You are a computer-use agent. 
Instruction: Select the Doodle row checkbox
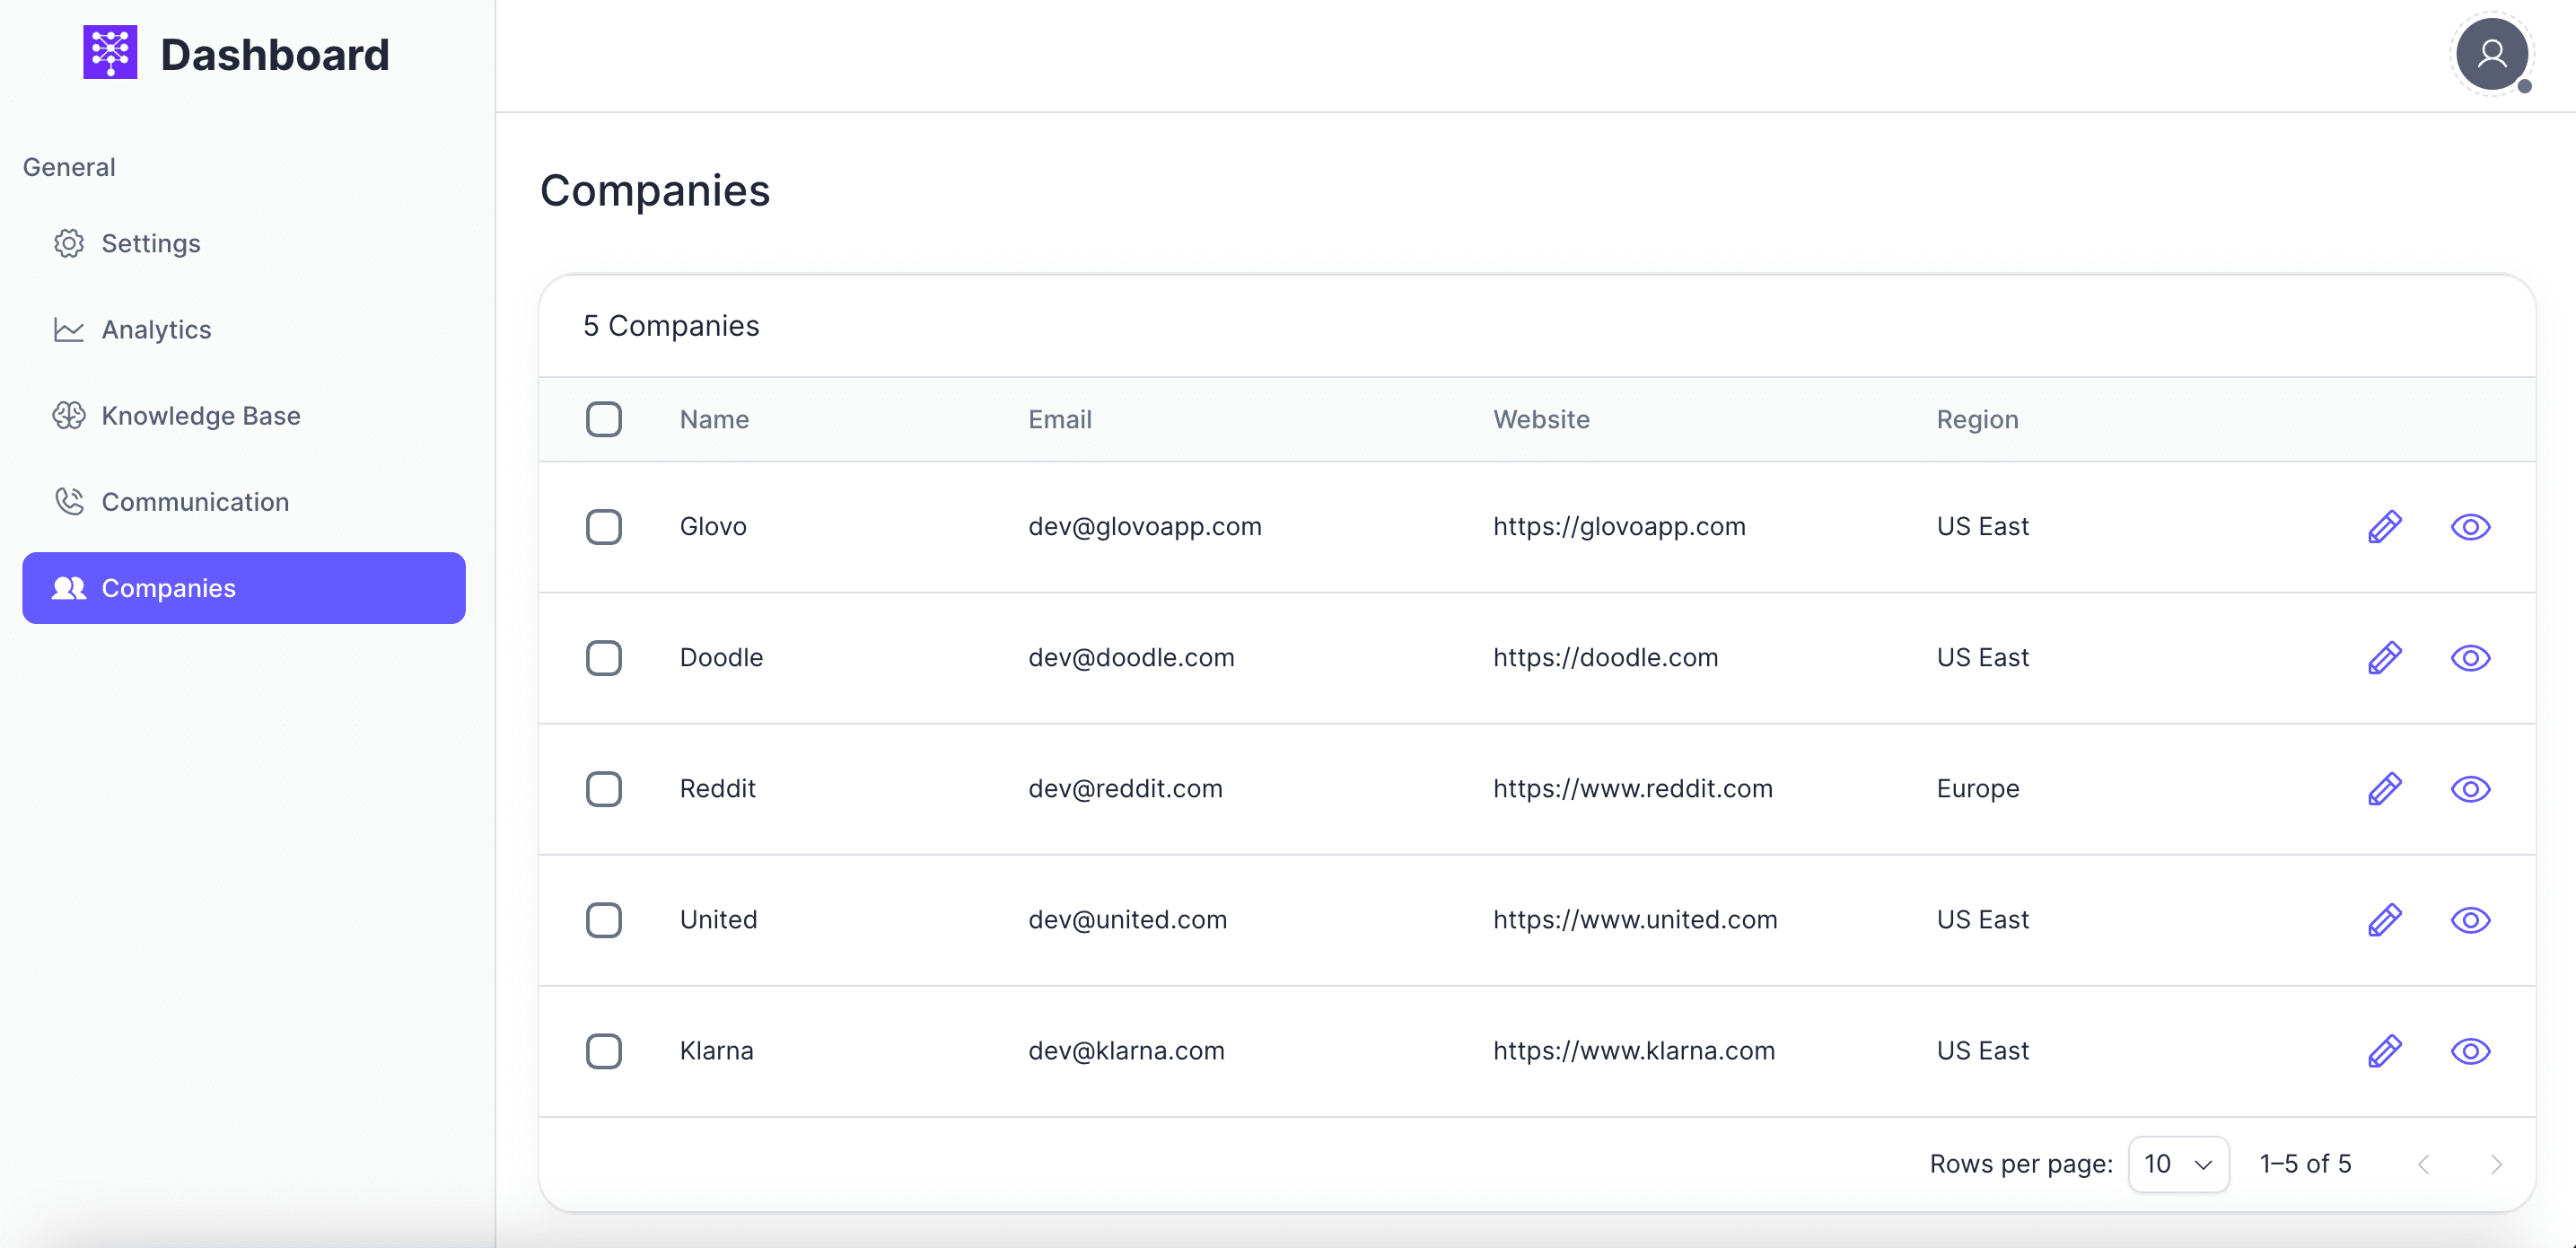(604, 657)
